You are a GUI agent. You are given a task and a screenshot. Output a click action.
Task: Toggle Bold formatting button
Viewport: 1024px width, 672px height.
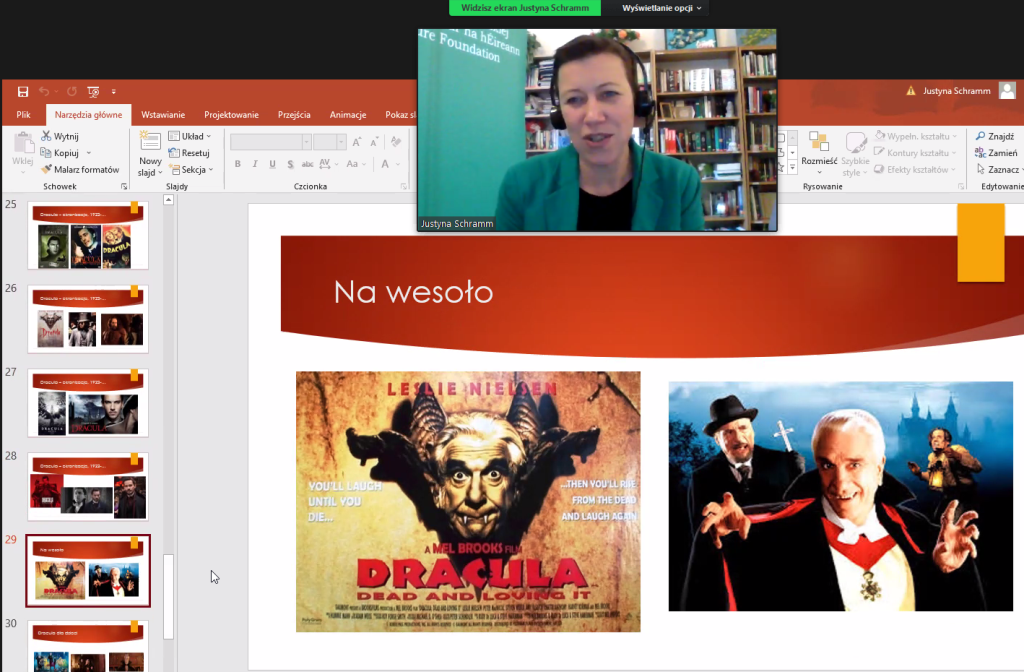(x=238, y=164)
